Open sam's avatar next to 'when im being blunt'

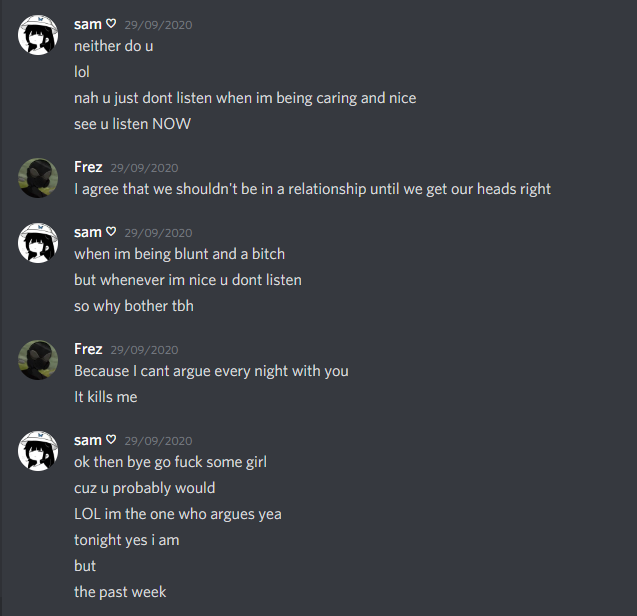[x=38, y=243]
